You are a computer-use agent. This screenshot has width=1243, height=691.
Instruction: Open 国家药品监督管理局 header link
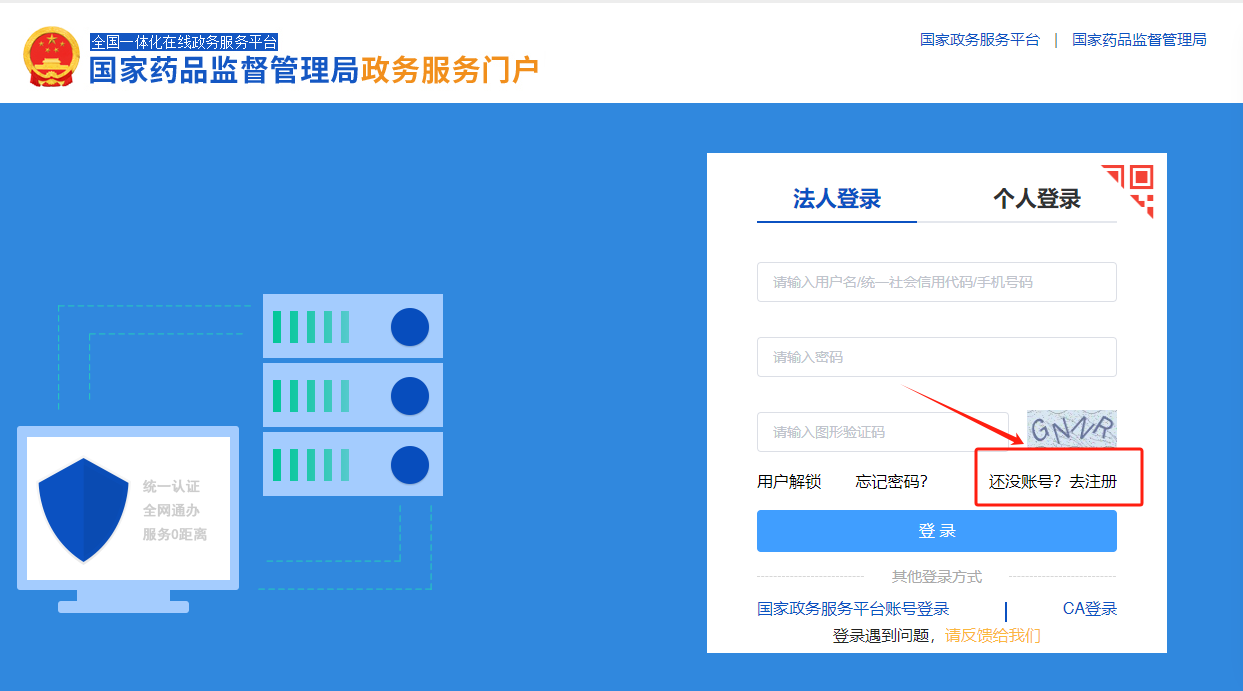point(1139,40)
